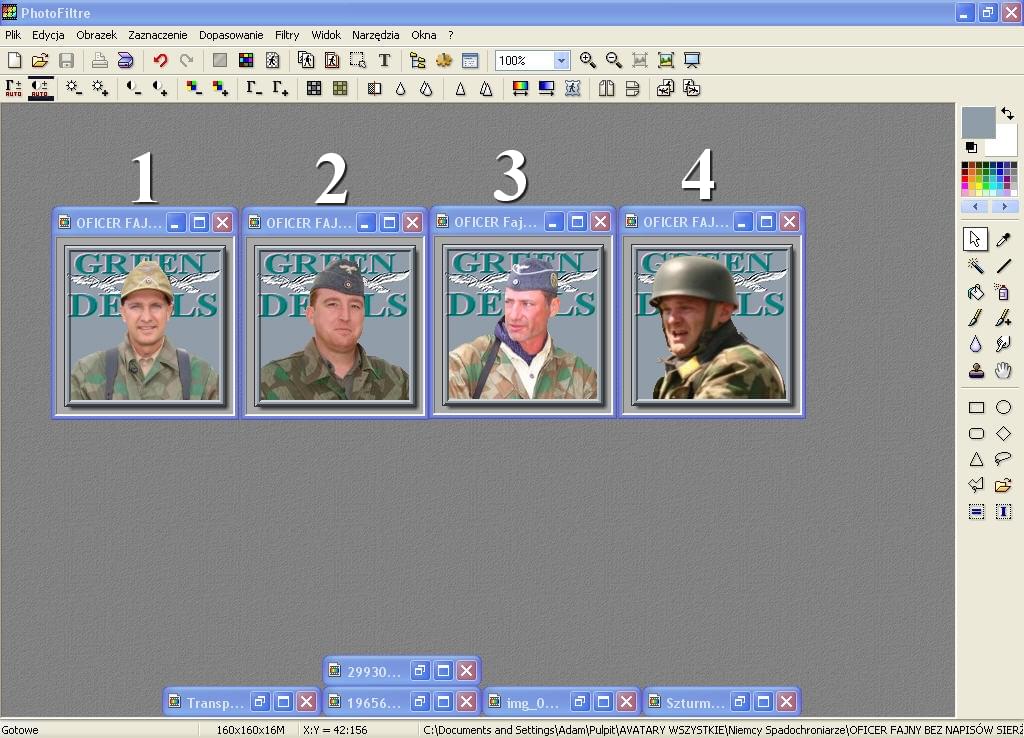
Task: Open the Dopasowanie menu
Action: point(231,35)
